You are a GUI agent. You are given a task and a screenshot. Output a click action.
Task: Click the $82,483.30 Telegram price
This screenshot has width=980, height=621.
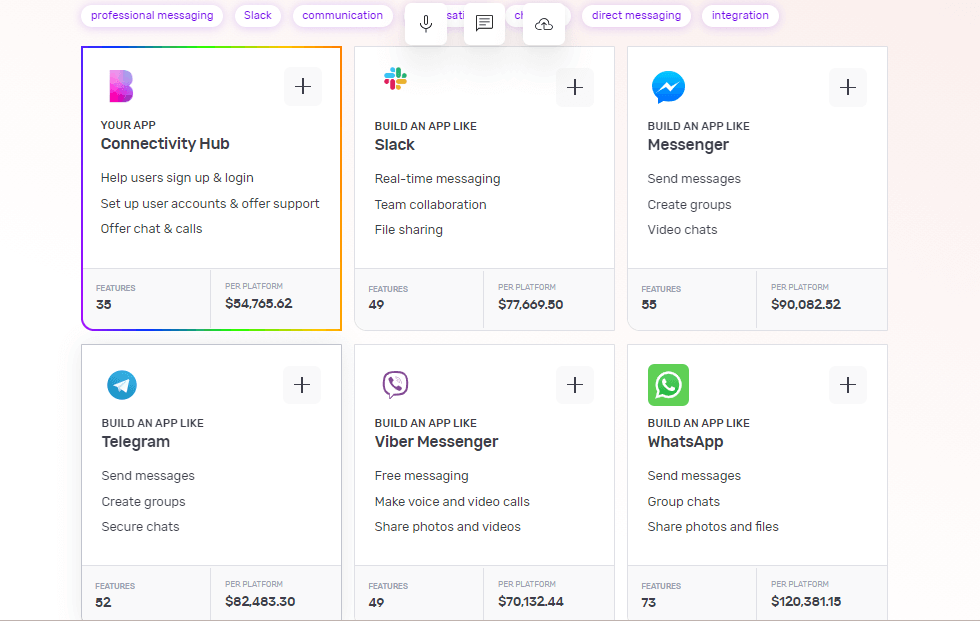coord(260,602)
